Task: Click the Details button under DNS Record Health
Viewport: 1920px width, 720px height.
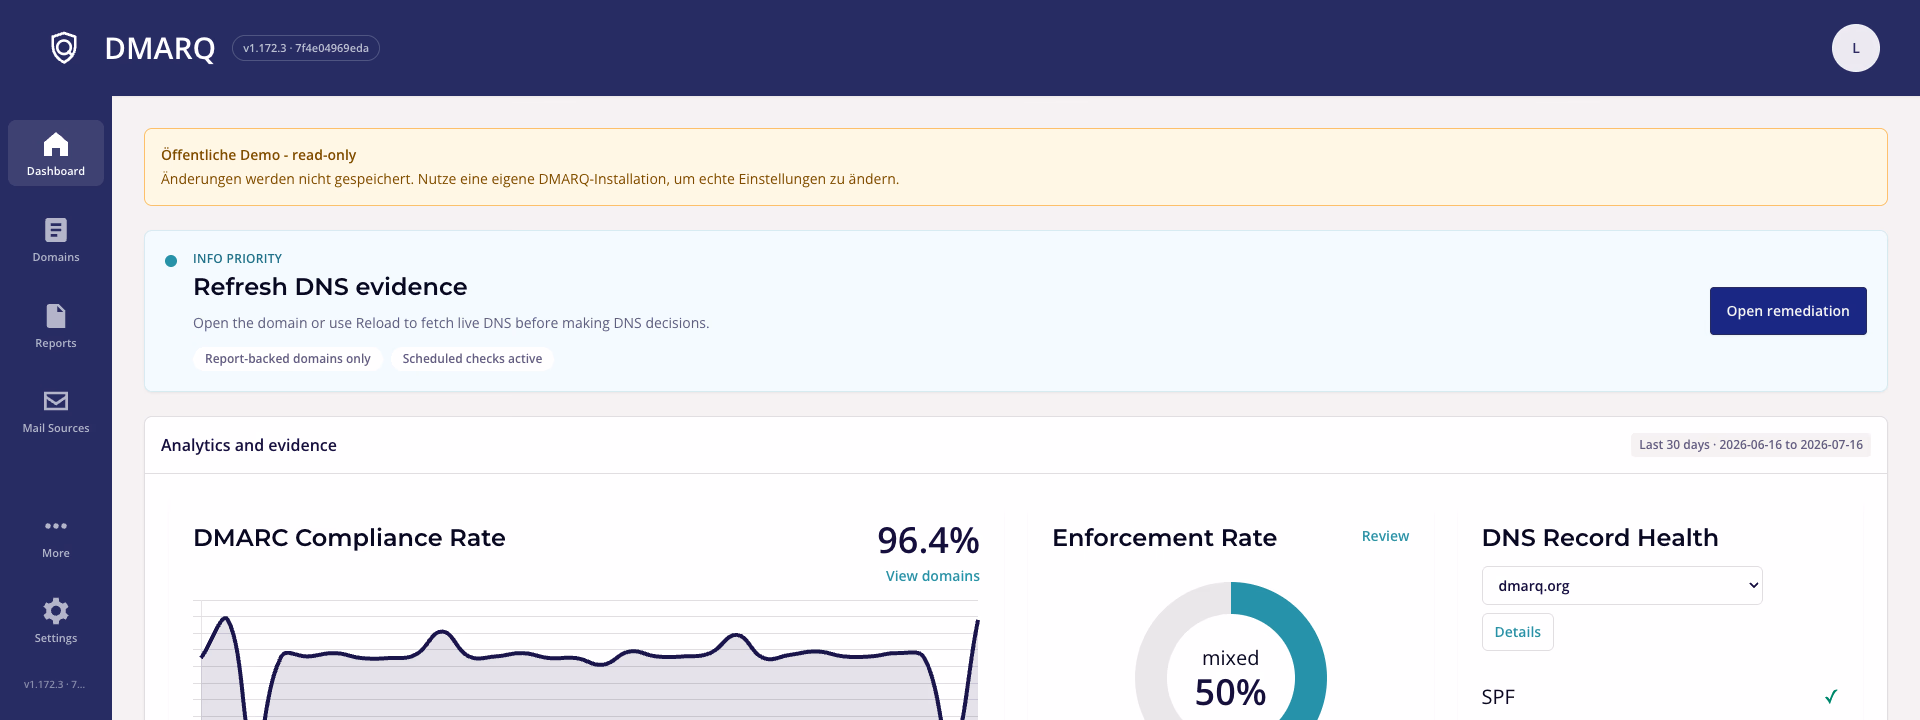Action: tap(1517, 632)
